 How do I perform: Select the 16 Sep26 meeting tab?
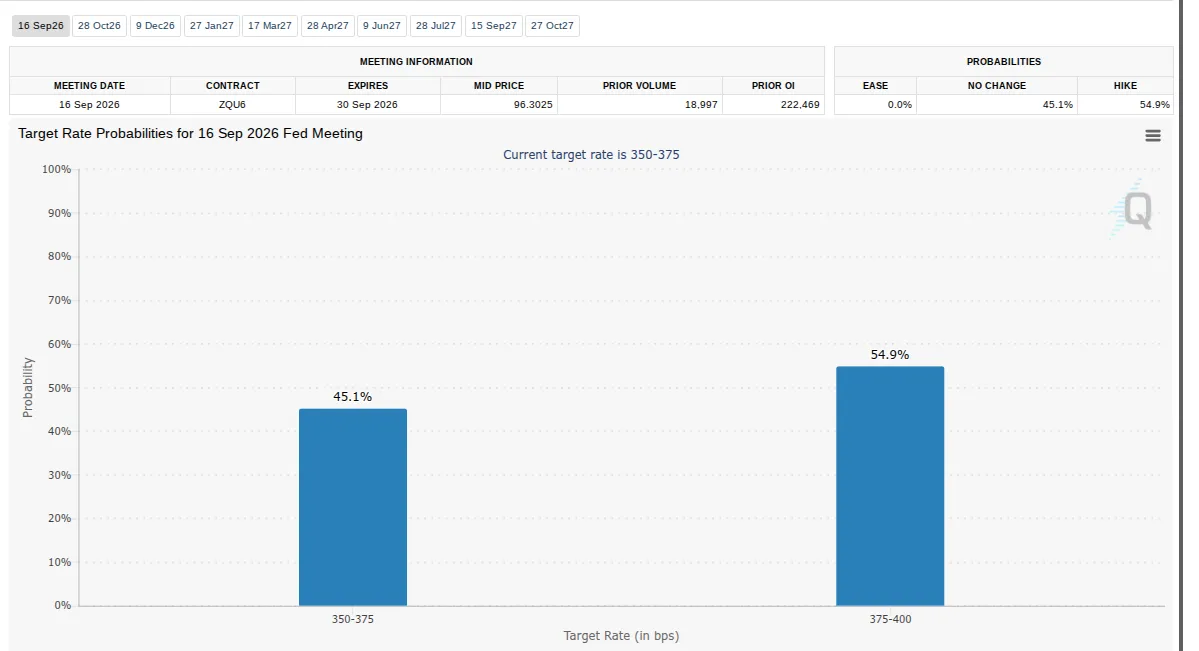click(41, 26)
